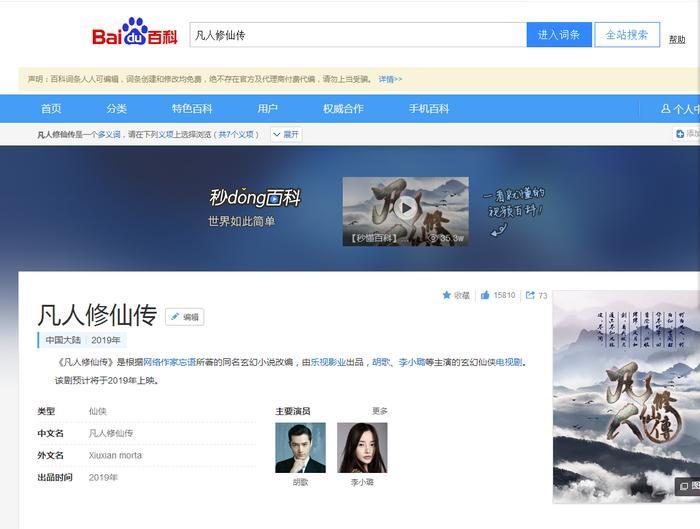The image size is (700, 529).
Task: Focus the search field containing 凡人修仙传
Action: coord(358,35)
